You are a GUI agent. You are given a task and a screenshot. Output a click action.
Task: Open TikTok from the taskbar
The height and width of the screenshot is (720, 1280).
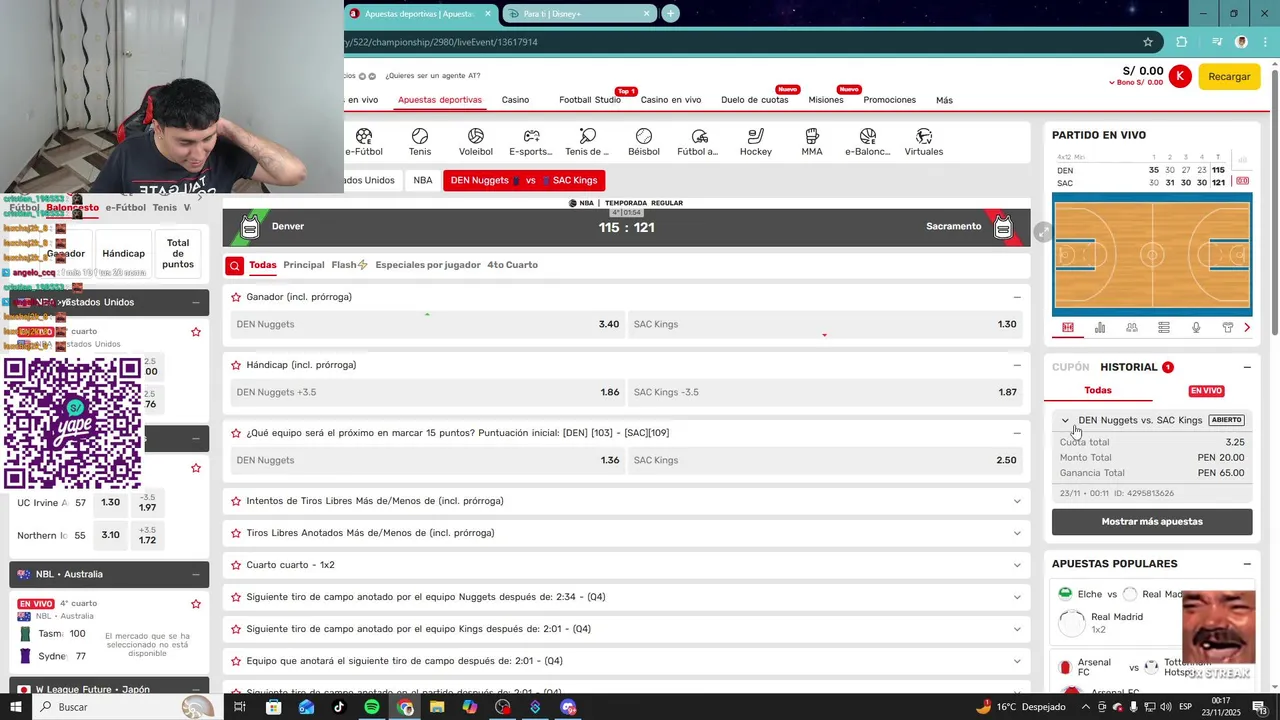coord(339,707)
